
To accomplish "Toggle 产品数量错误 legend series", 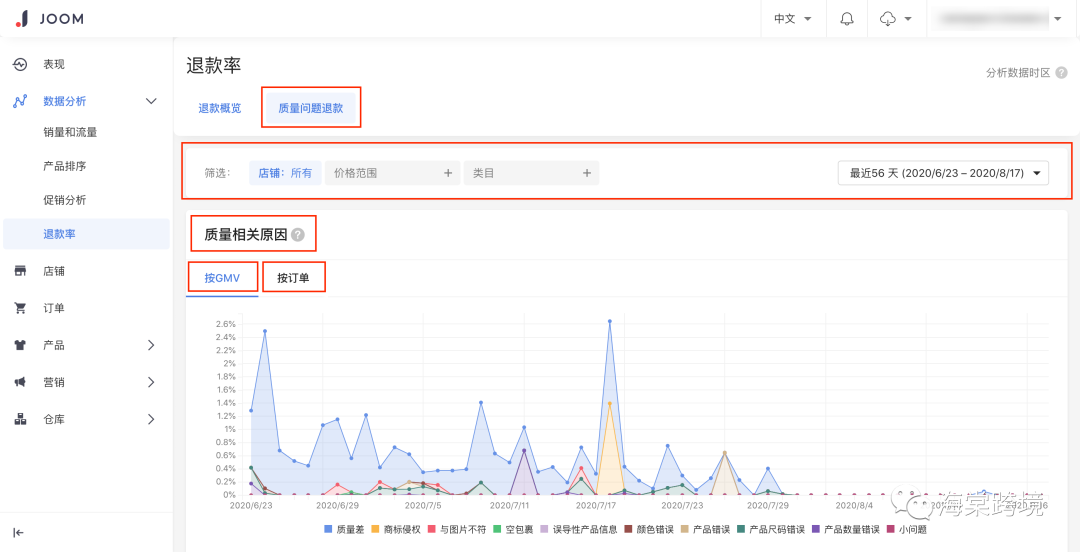I will [846, 529].
